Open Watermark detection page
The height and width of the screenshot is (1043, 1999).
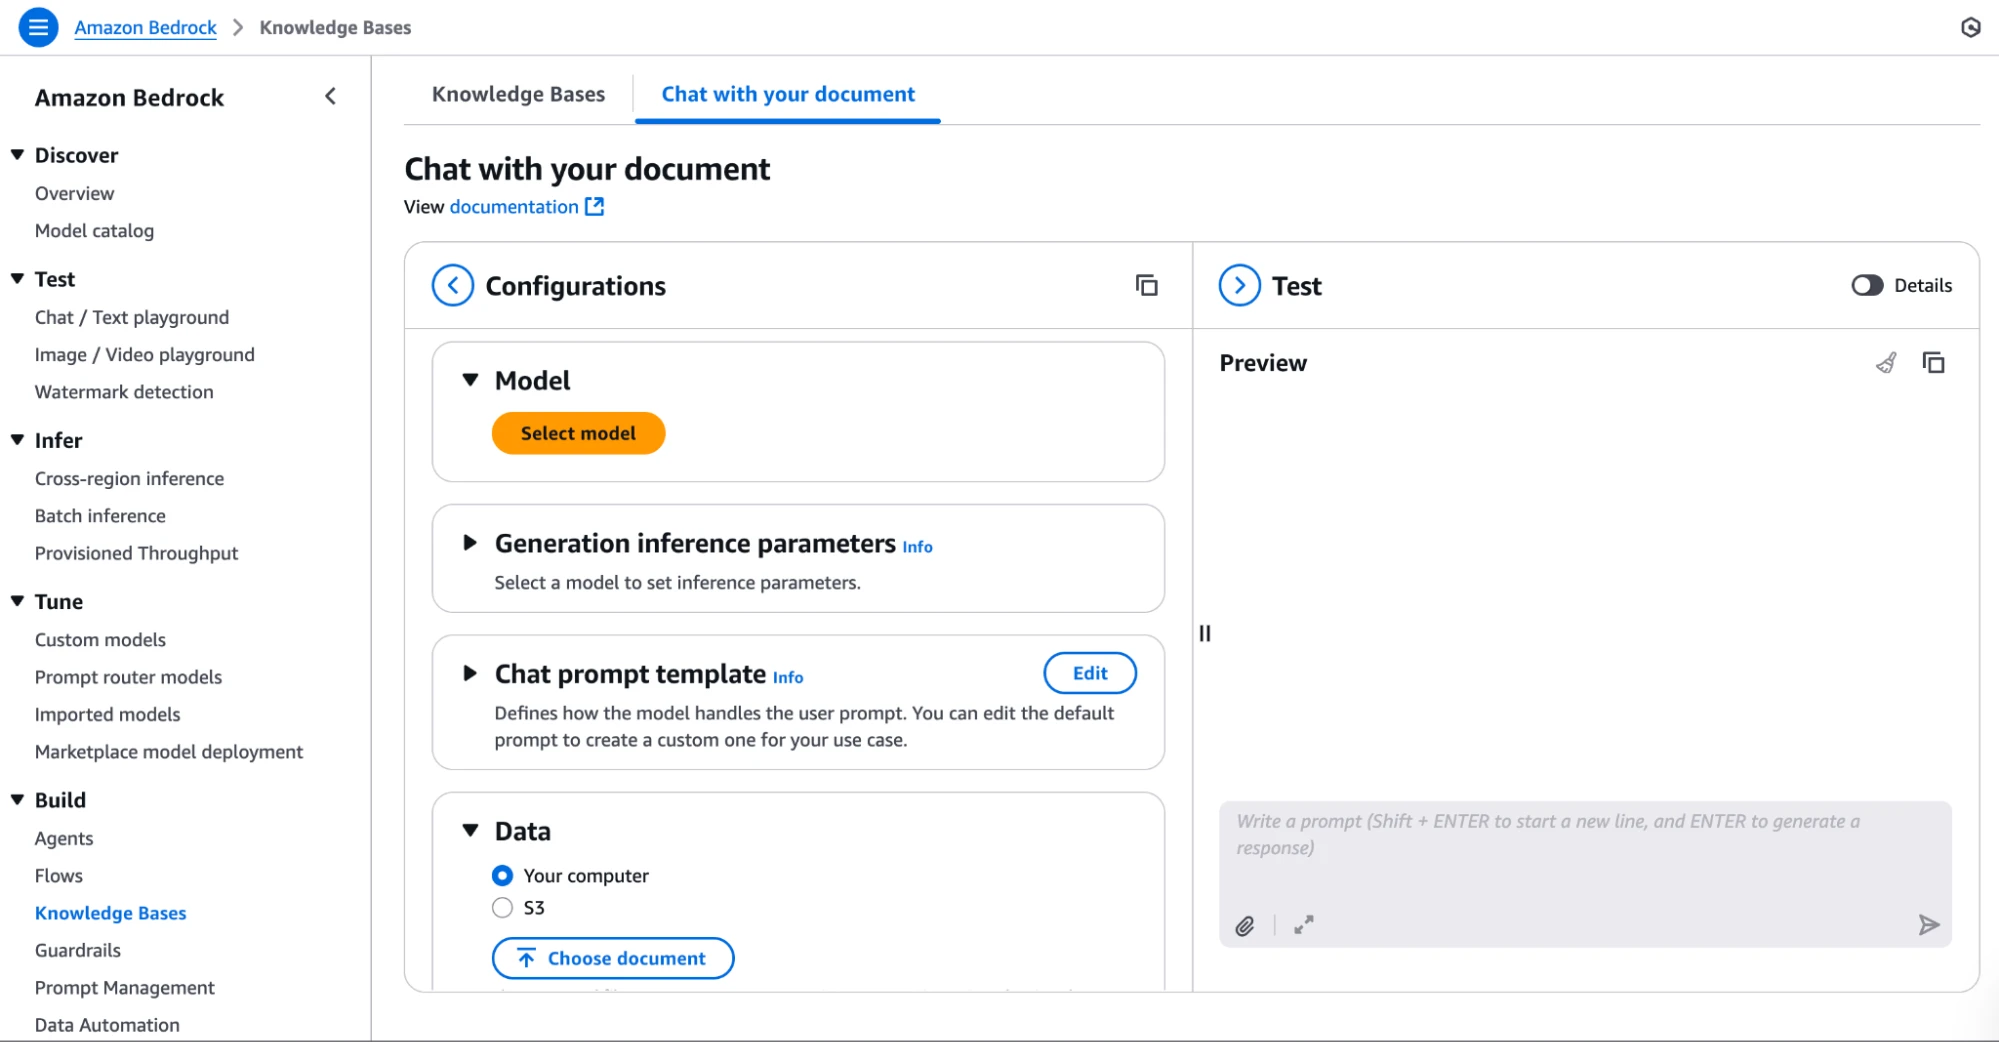pyautogui.click(x=124, y=392)
